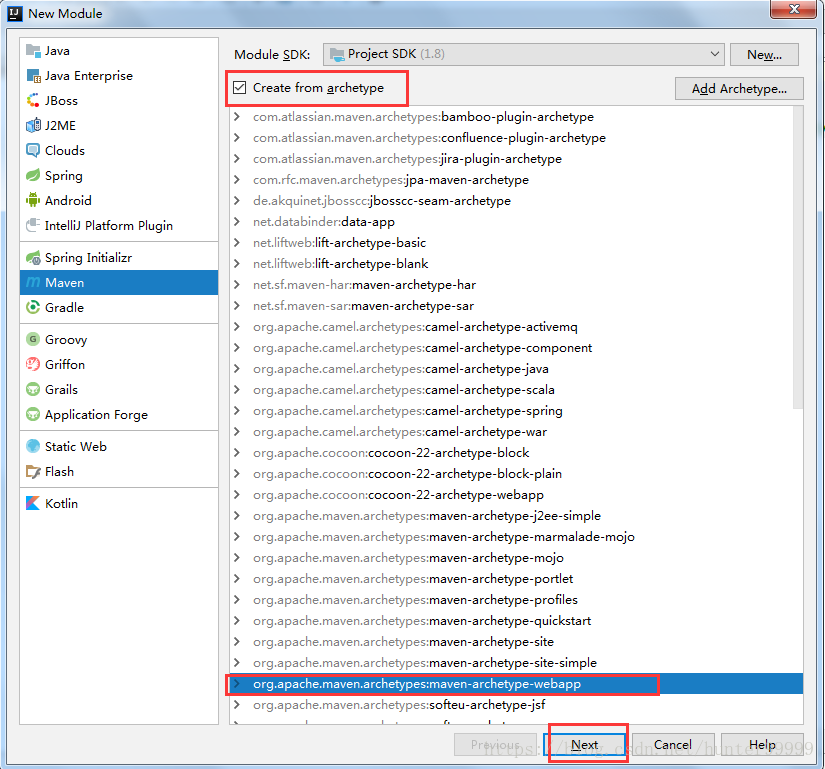The width and height of the screenshot is (825, 769).
Task: Click the archetype list vertical scrollbar
Action: (x=798, y=257)
